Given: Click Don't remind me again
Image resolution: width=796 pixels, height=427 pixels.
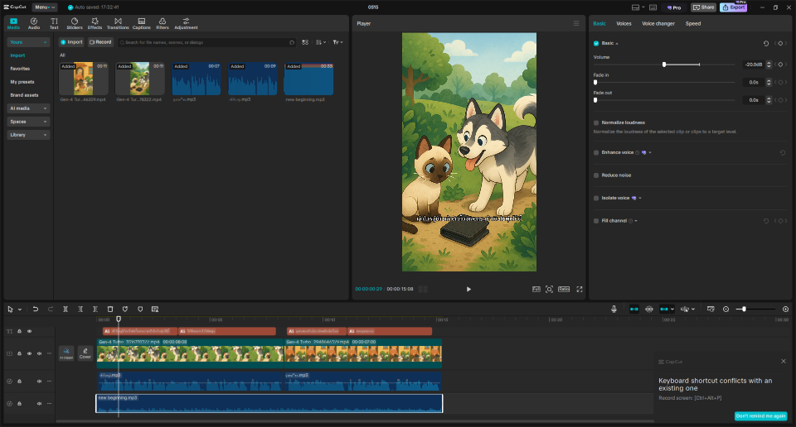Looking at the screenshot, I should pos(760,416).
